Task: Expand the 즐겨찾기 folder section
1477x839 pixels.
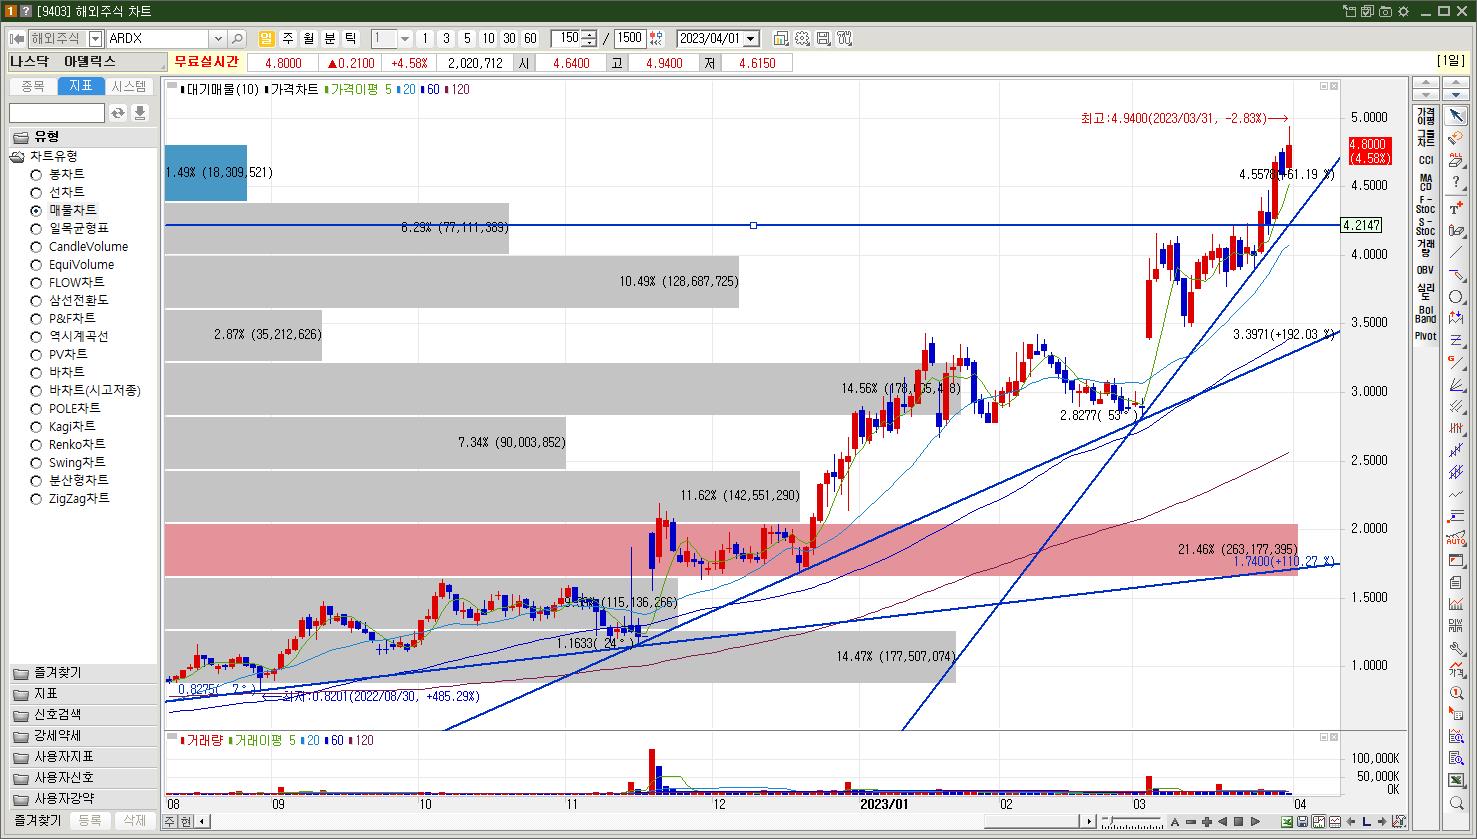Action: point(84,672)
